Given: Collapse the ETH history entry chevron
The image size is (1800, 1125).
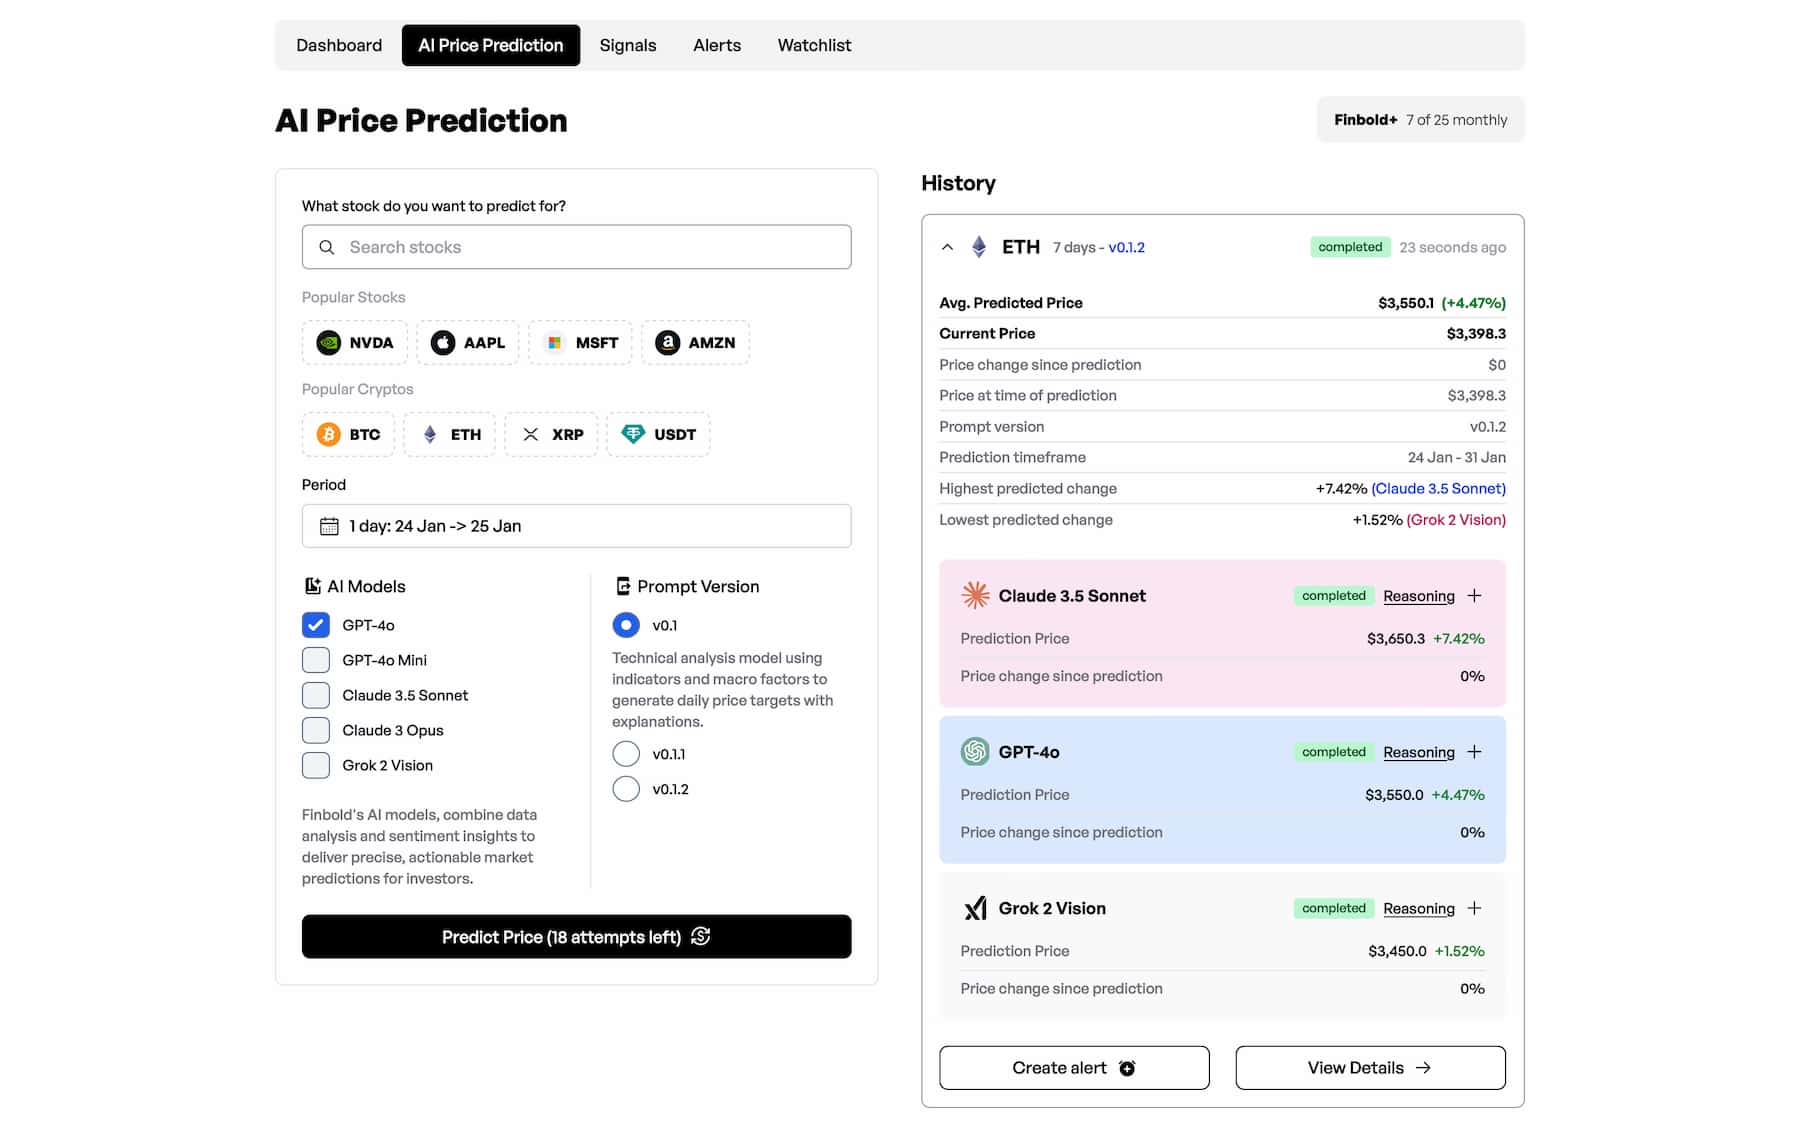Looking at the screenshot, I should click(x=947, y=247).
